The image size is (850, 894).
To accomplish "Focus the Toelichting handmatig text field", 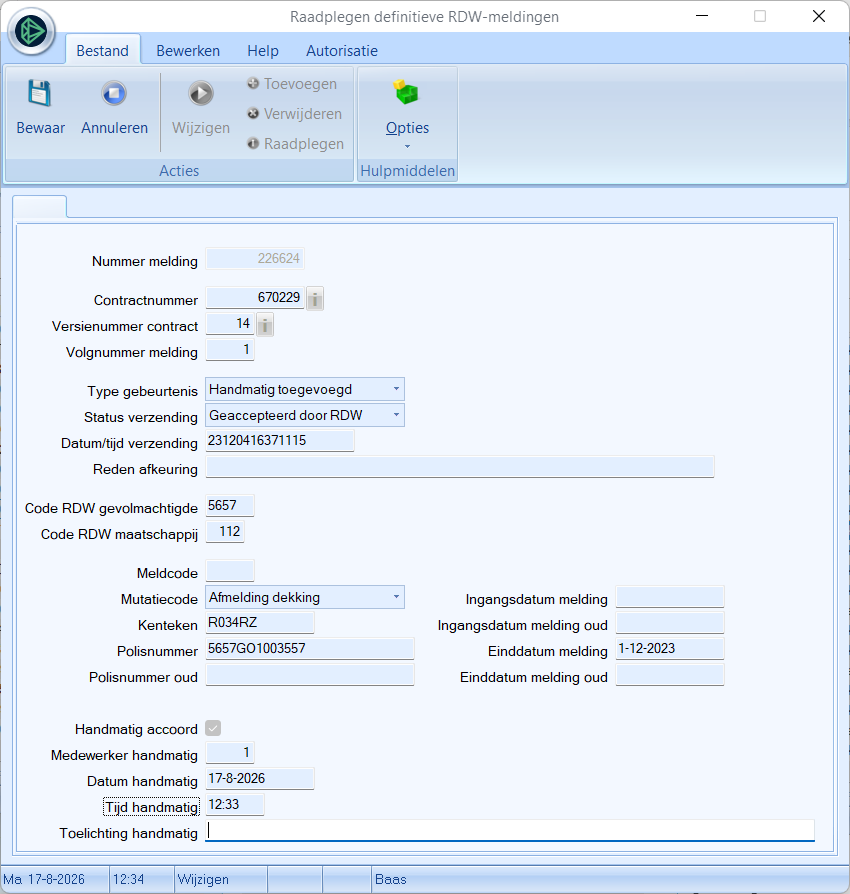I will click(x=510, y=831).
